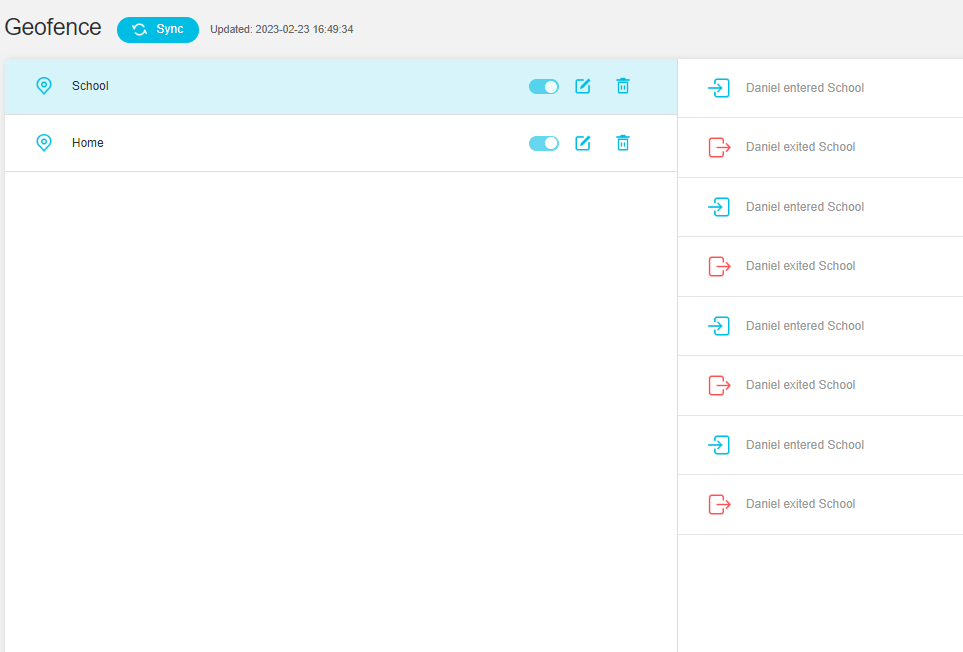The image size is (963, 652).
Task: Select the last 'Daniel exited School' text
Action: 800,504
